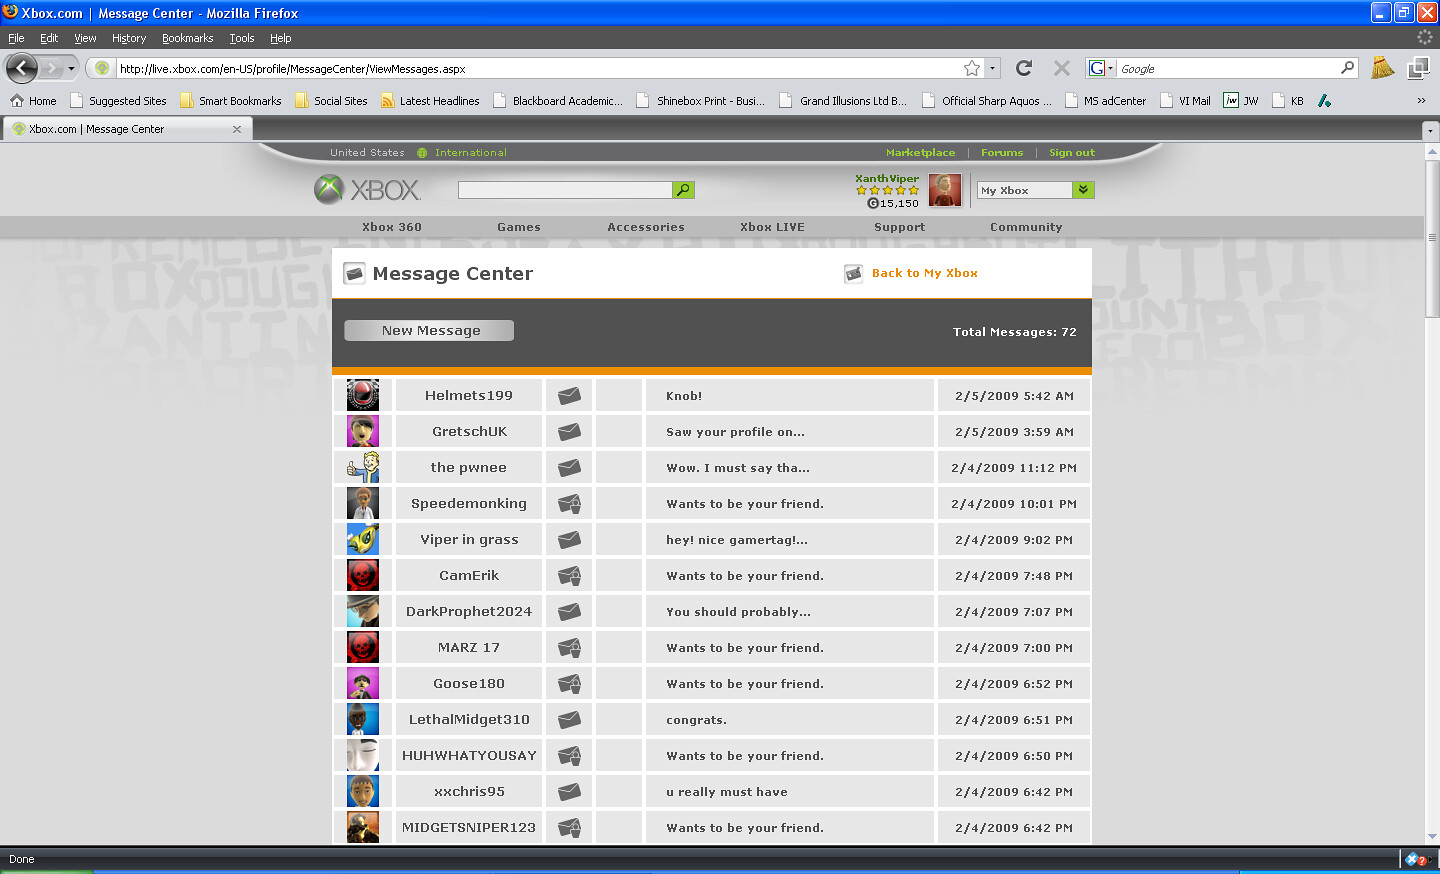This screenshot has height=874, width=1440.
Task: Click the Google search magnifier icon
Action: pyautogui.click(x=1347, y=68)
